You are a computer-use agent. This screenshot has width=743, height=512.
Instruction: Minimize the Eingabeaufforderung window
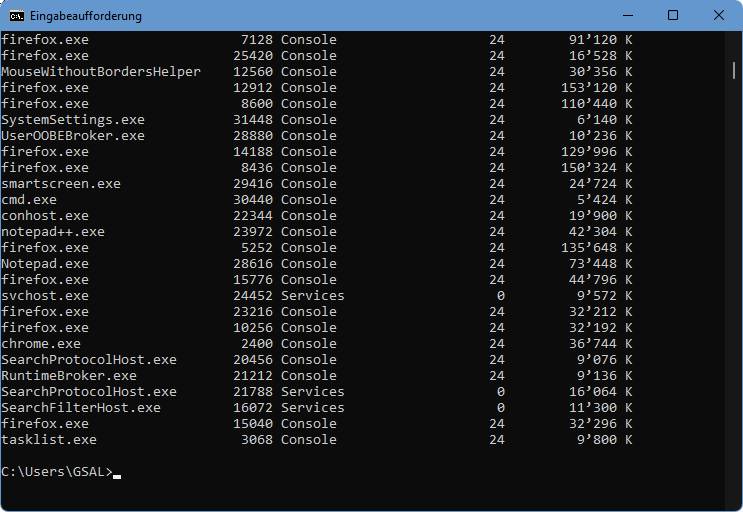(x=627, y=16)
